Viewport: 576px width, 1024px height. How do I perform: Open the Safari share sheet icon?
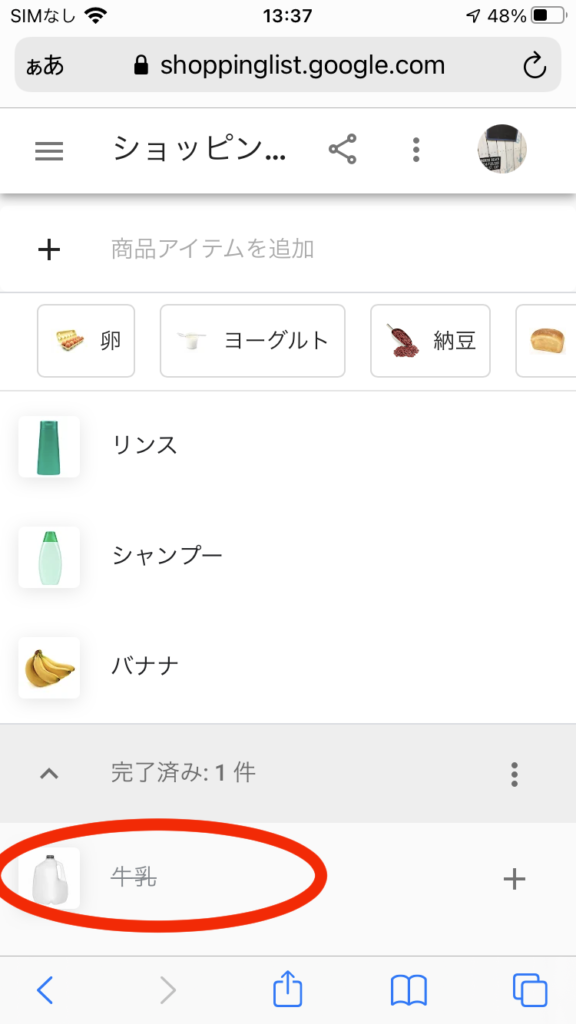(x=287, y=989)
